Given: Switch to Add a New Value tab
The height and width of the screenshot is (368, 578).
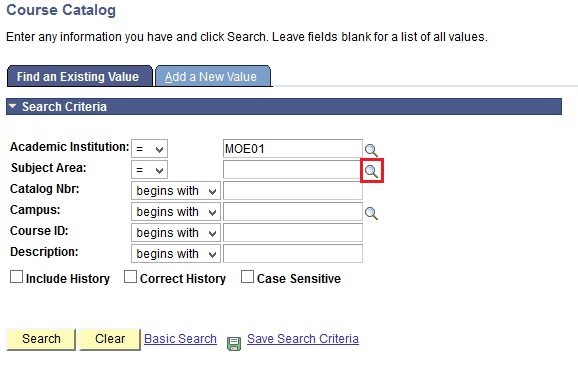Looking at the screenshot, I should (213, 76).
